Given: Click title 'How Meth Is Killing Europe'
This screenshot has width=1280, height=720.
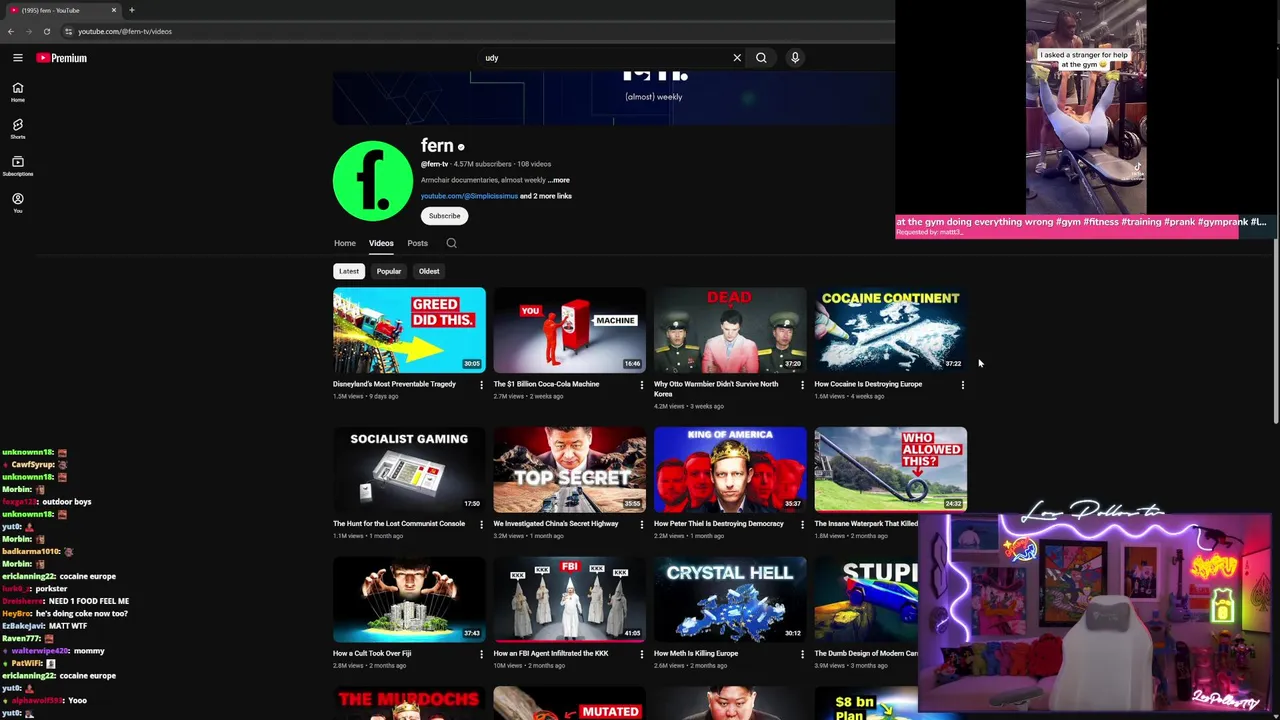Looking at the screenshot, I should point(696,654).
